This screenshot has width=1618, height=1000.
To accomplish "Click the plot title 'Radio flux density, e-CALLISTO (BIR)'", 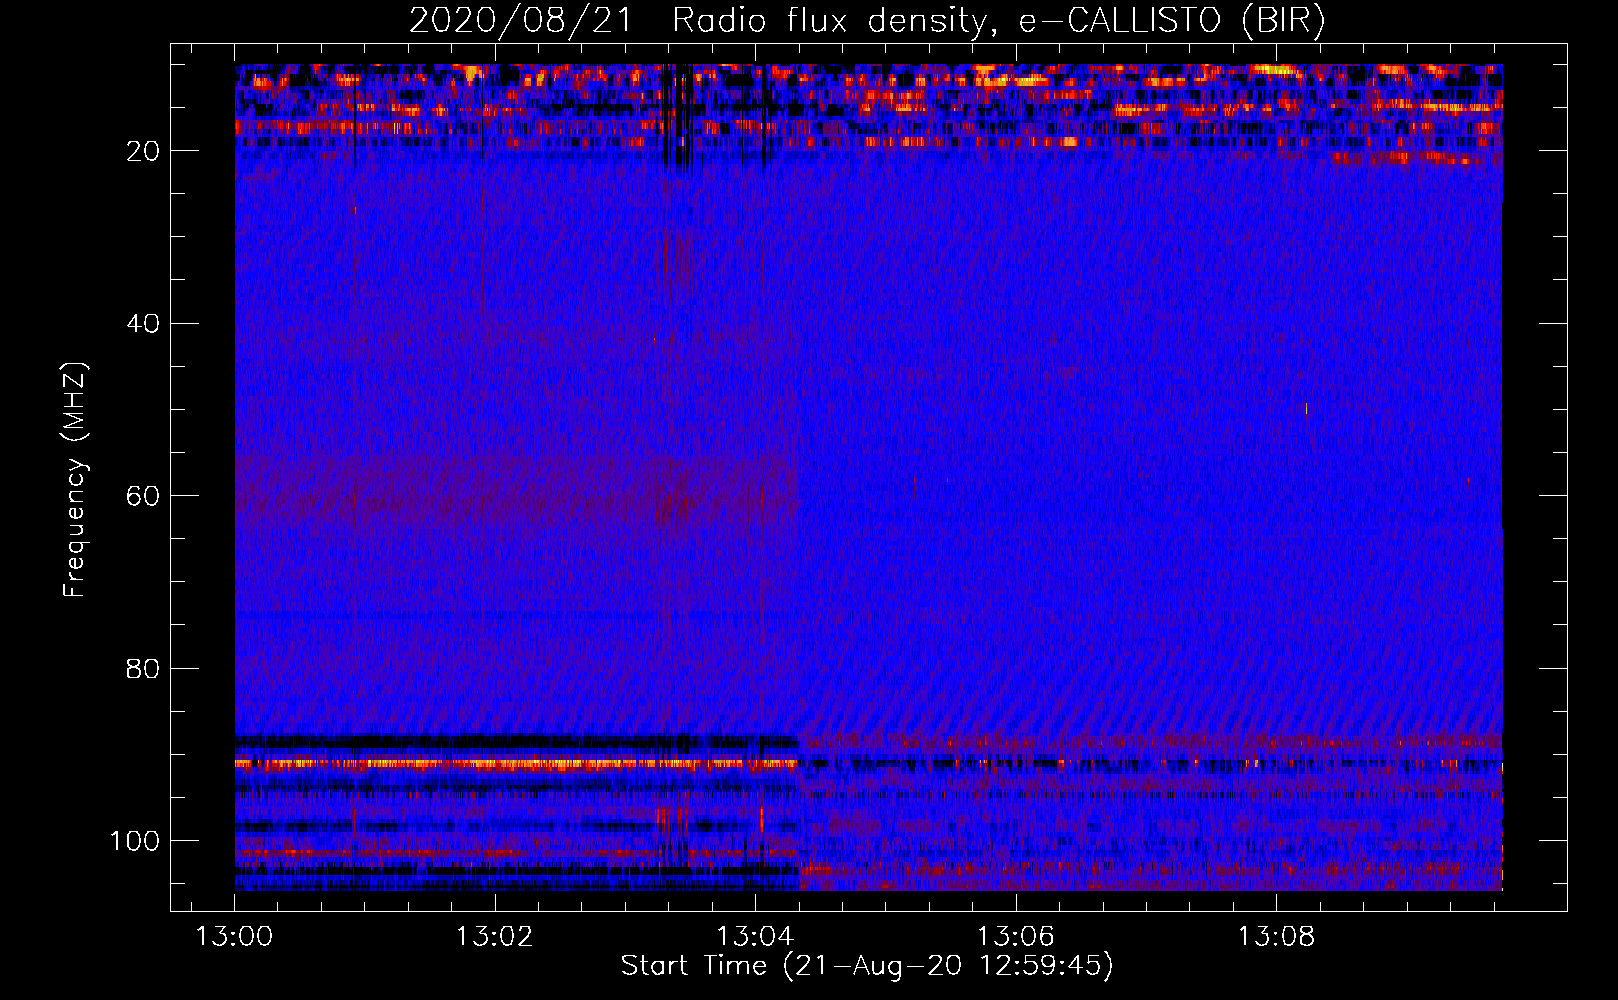I will pos(999,21).
